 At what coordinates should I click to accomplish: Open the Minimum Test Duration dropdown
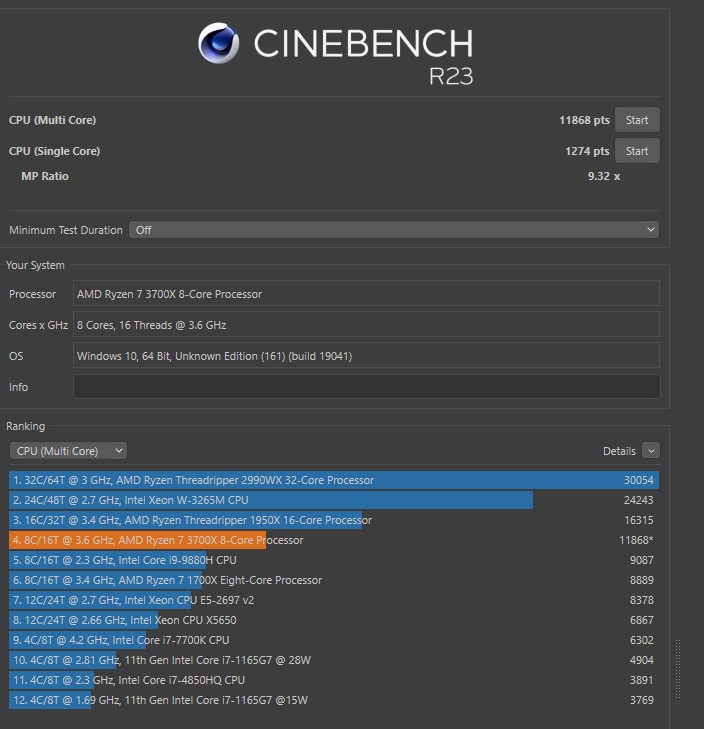[x=394, y=230]
